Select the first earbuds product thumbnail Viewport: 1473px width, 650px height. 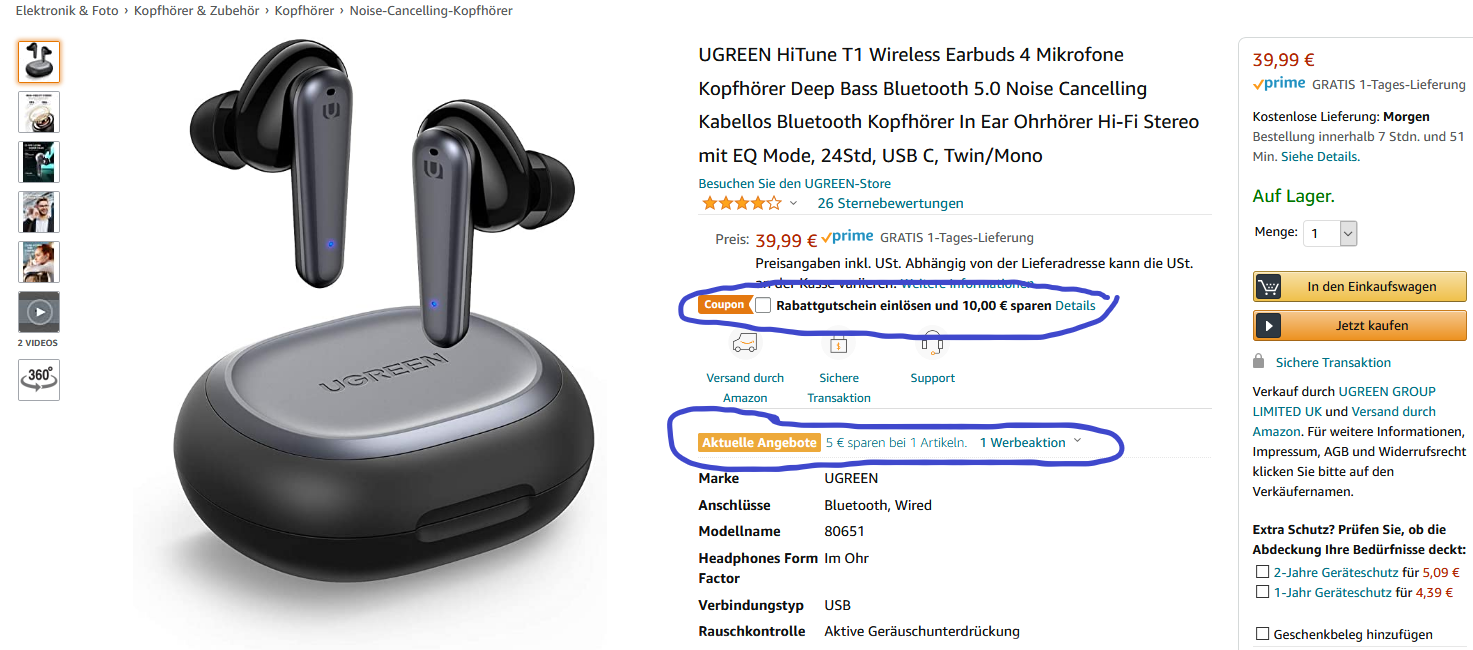pyautogui.click(x=39, y=62)
